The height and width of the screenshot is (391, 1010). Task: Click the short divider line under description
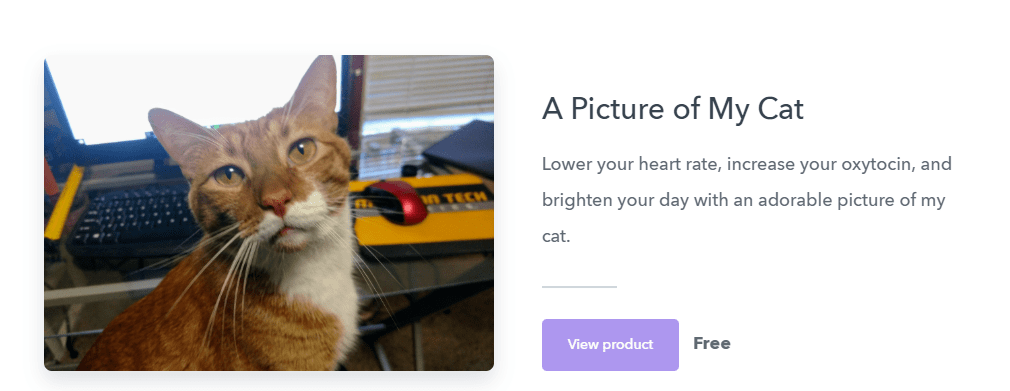coord(579,287)
